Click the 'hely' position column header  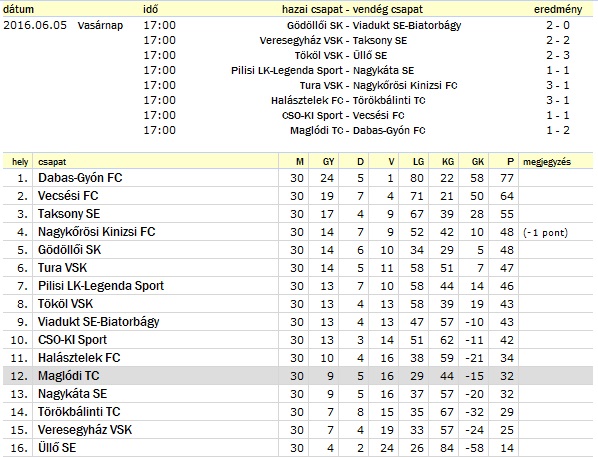click(20, 162)
